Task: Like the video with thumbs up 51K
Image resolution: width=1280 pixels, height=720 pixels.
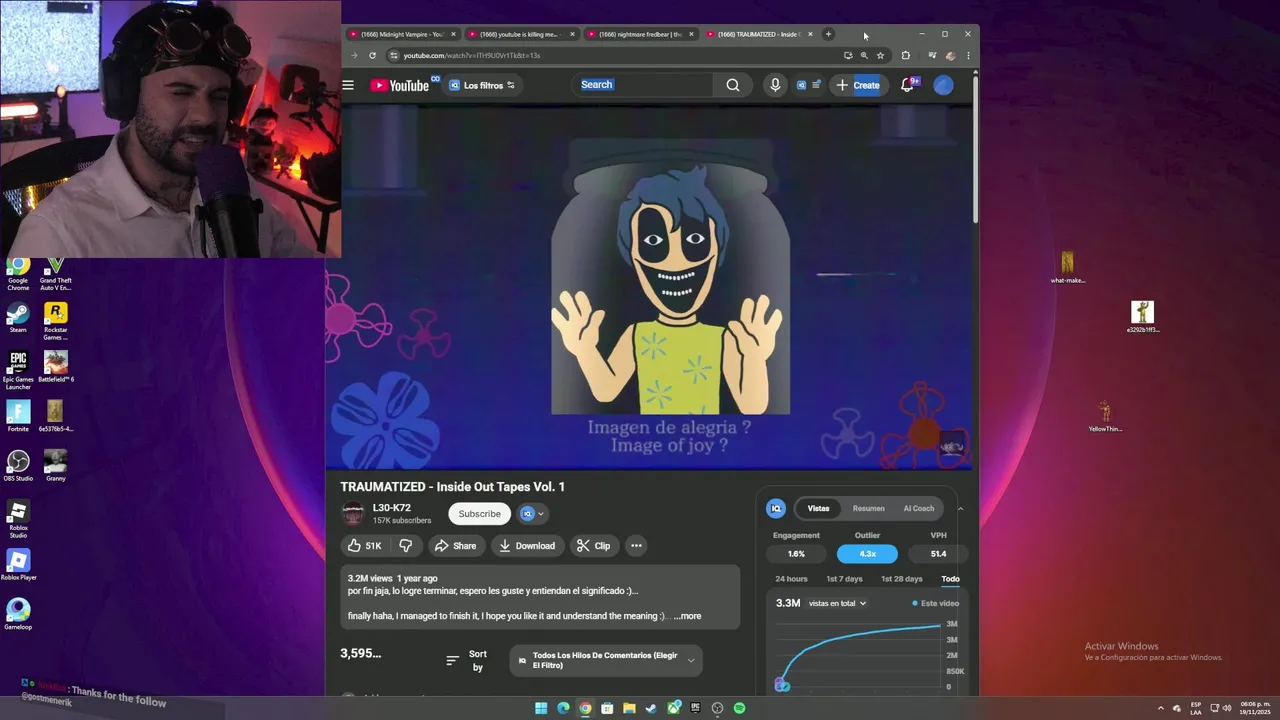Action: coord(364,546)
